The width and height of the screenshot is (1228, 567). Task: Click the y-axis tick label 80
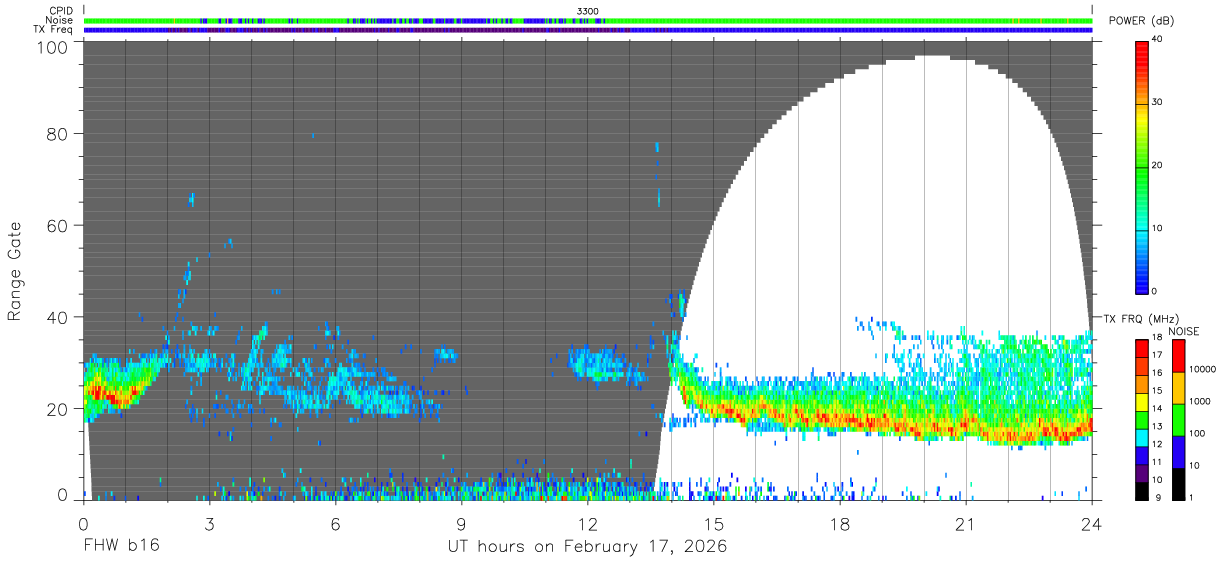point(57,134)
